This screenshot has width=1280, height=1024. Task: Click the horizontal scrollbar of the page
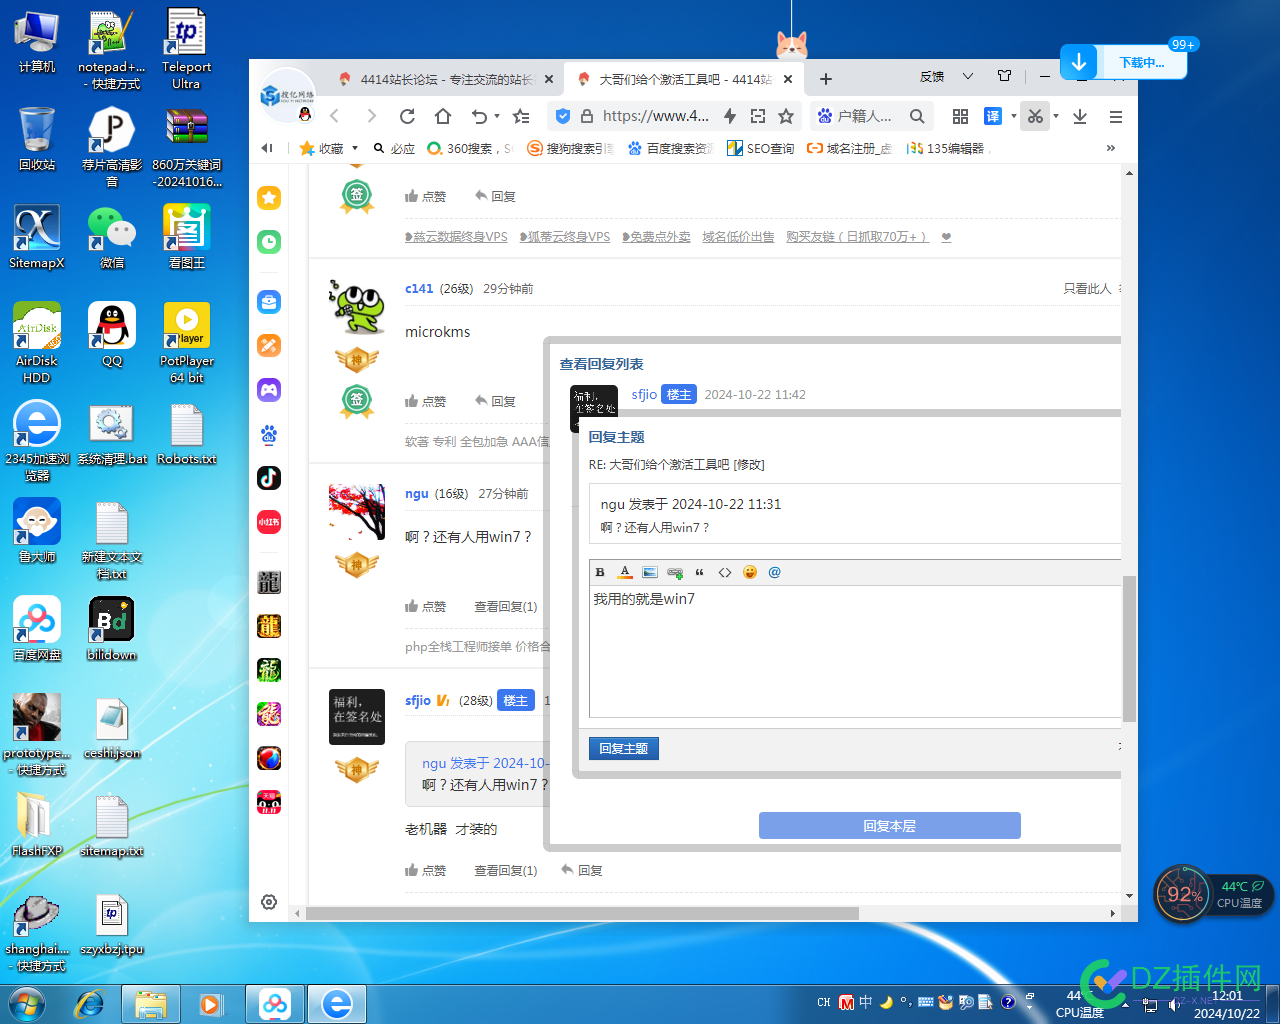[x=582, y=913]
